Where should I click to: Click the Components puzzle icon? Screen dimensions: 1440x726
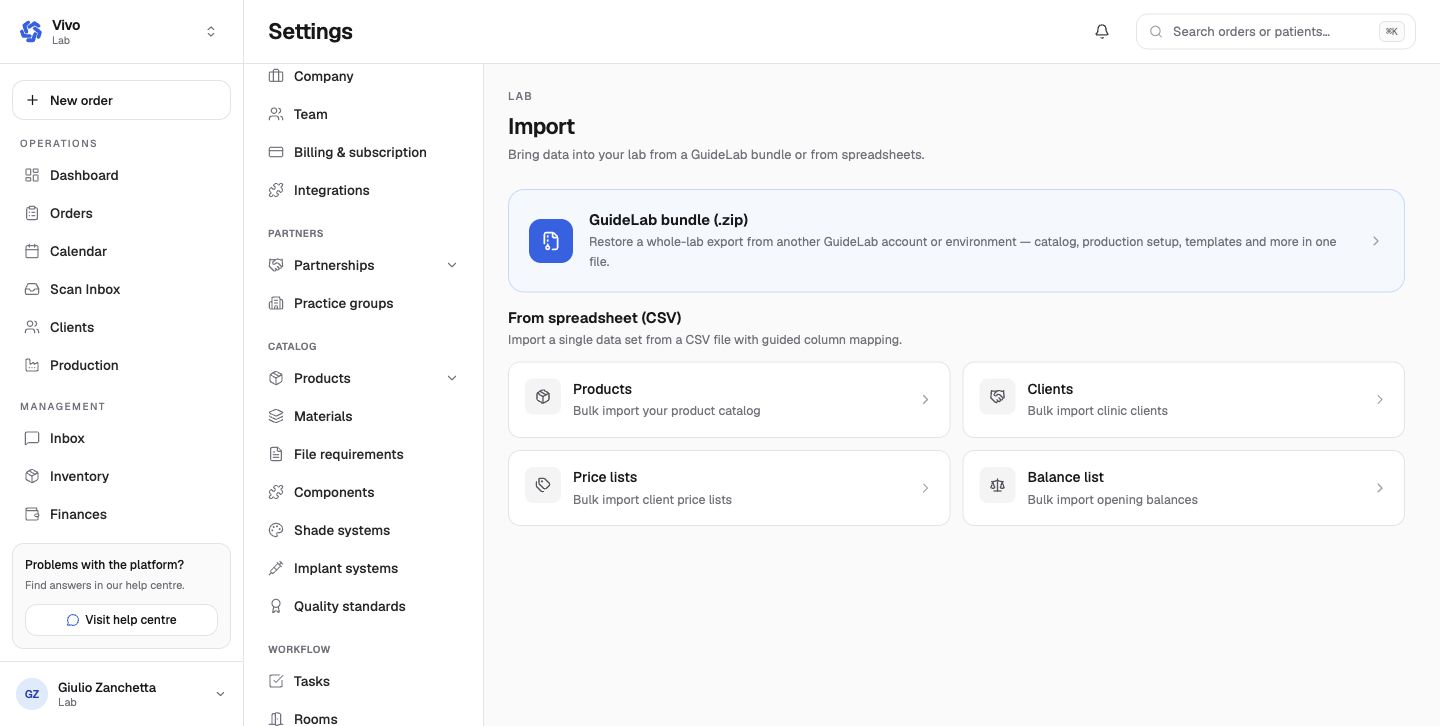[276, 492]
